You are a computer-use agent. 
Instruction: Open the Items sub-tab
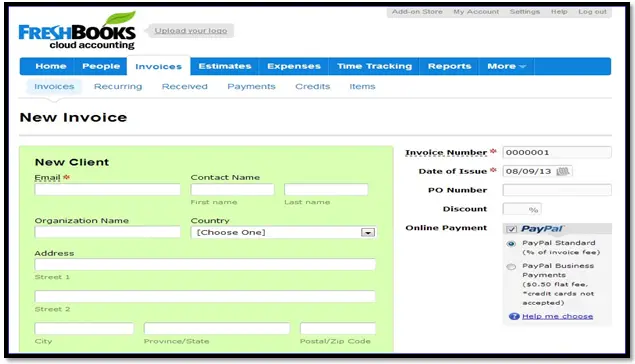coord(362,87)
